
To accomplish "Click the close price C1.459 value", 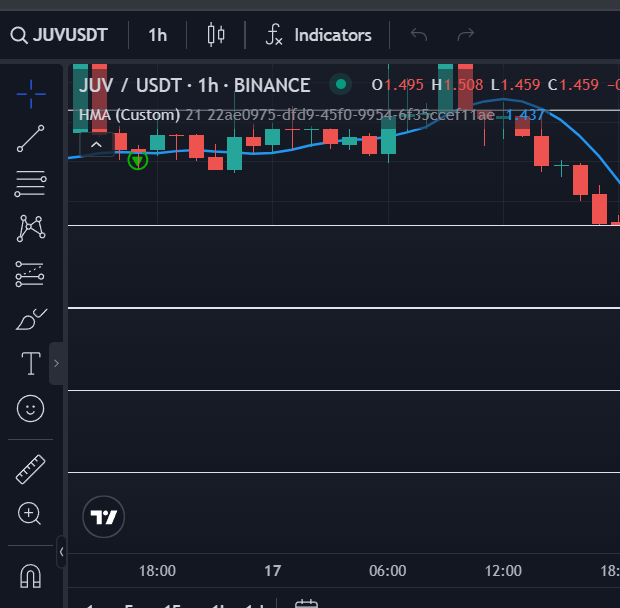I will point(573,85).
